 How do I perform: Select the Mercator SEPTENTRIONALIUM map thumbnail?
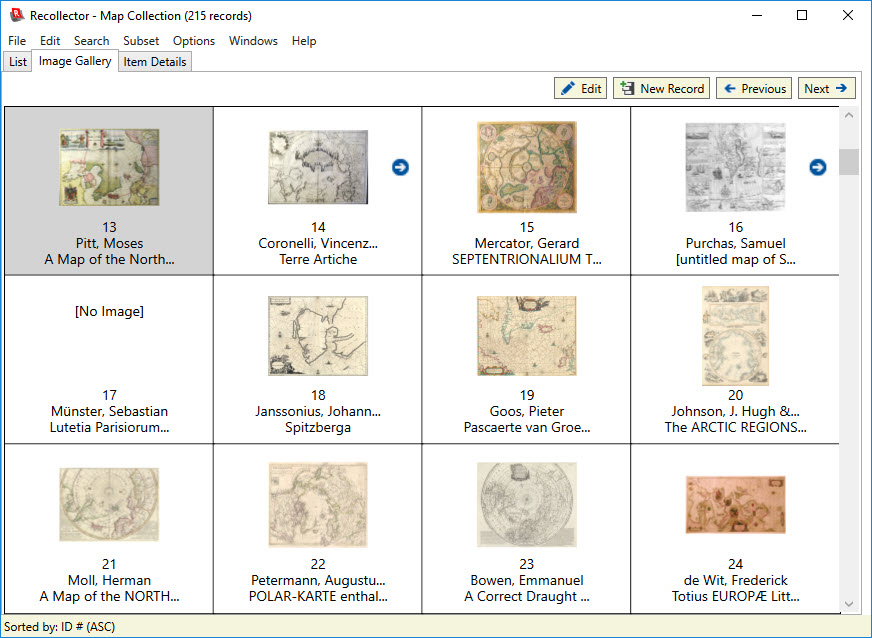coord(527,167)
